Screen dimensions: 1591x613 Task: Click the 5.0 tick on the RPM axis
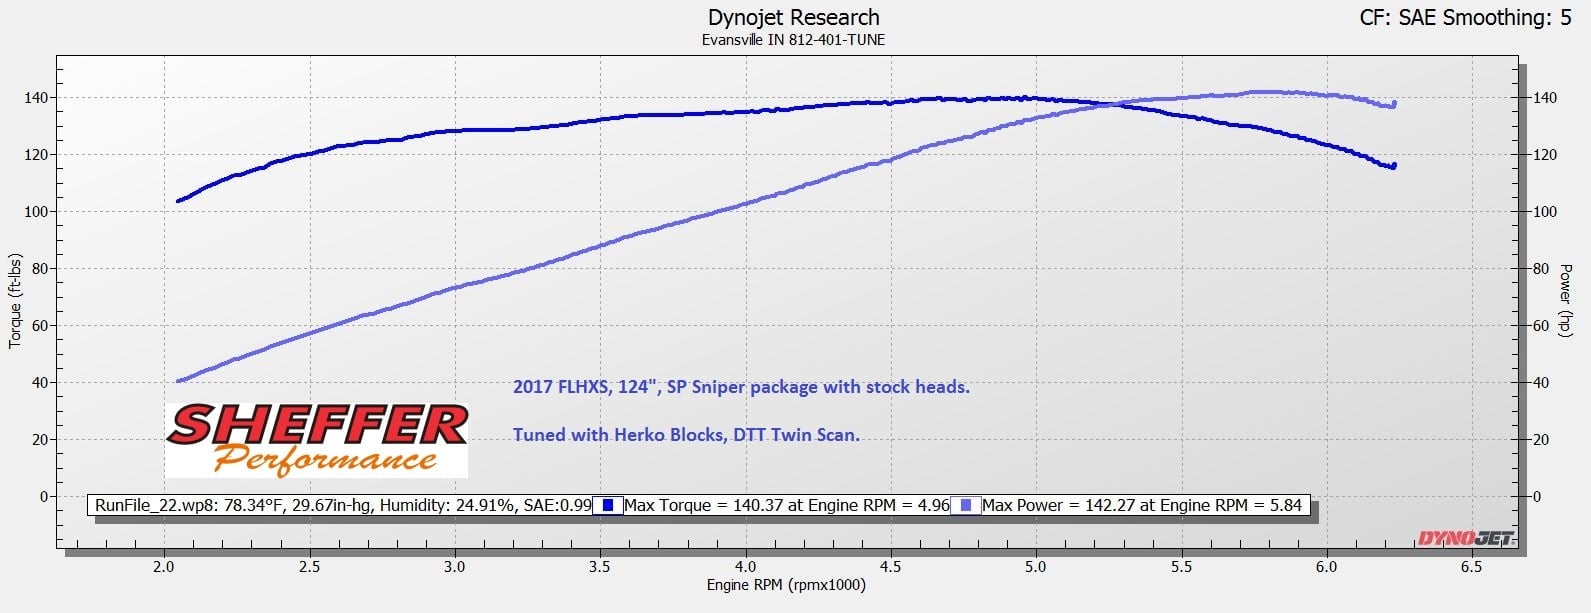click(x=1035, y=566)
